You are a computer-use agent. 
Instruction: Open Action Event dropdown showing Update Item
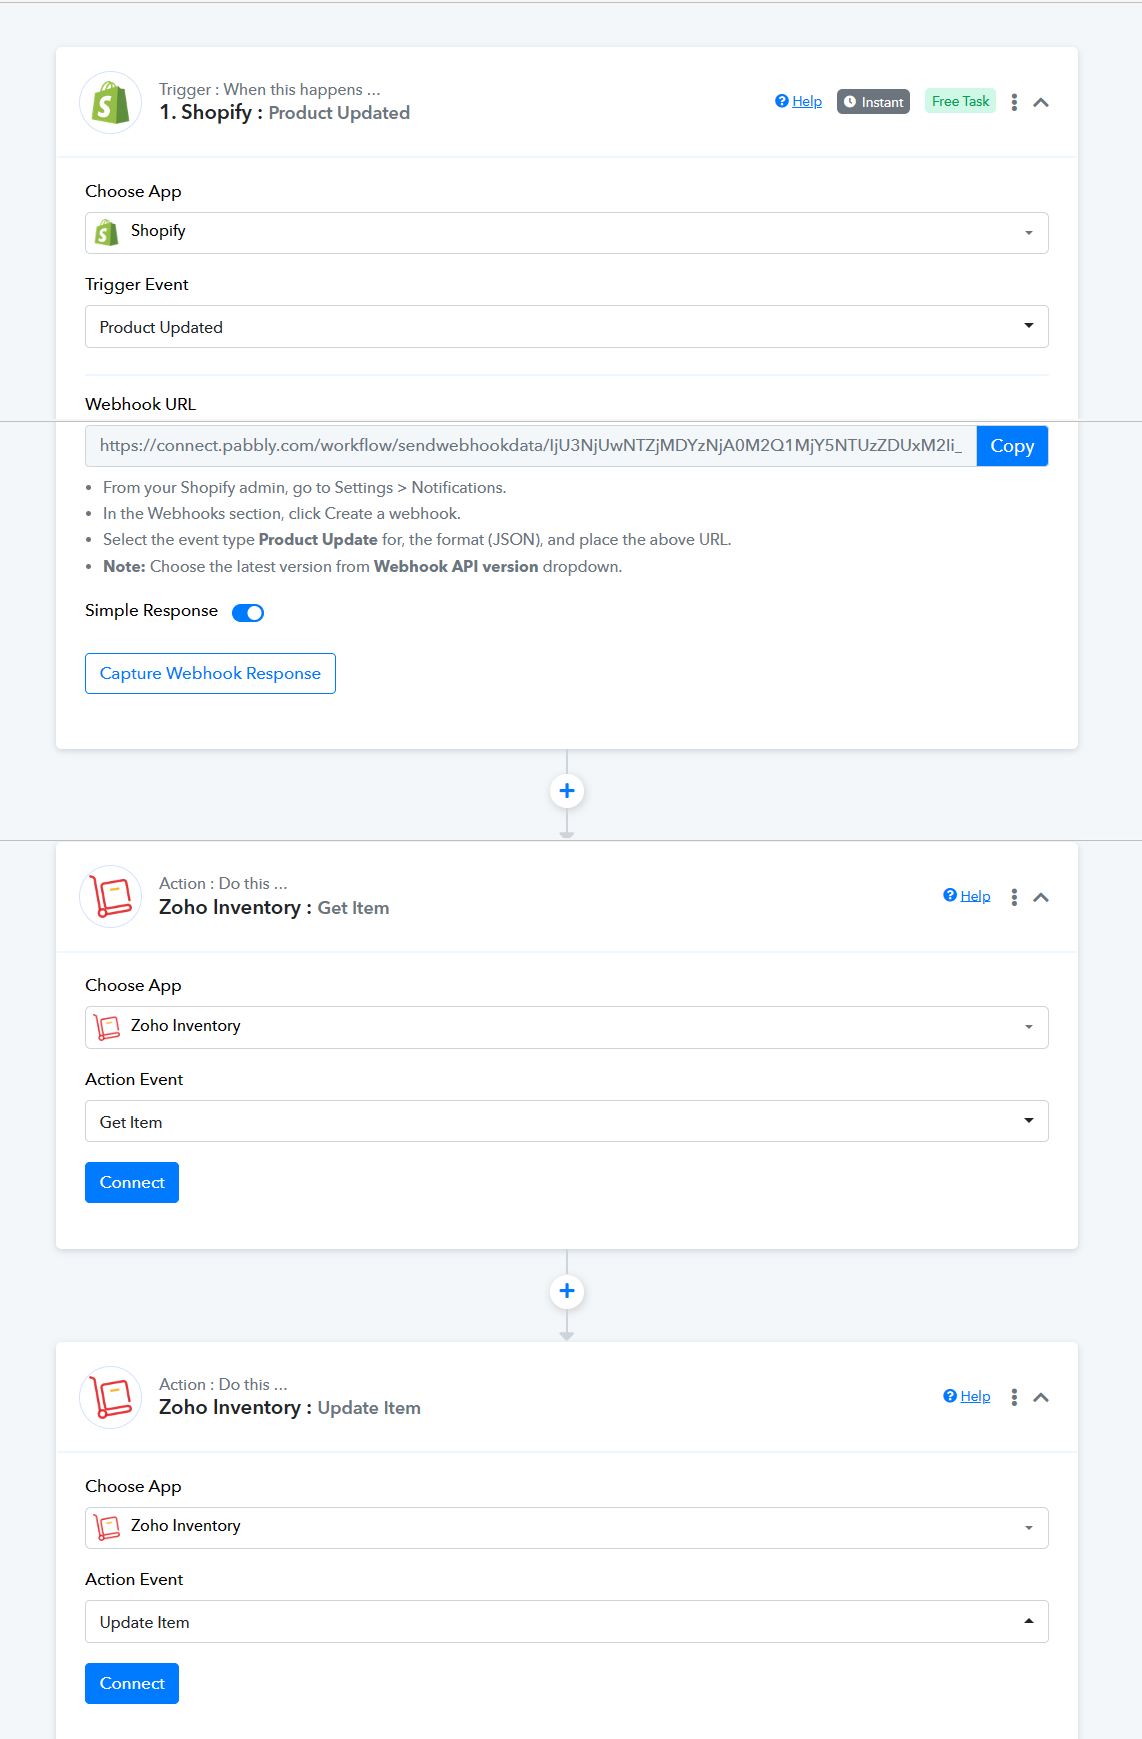coord(567,1621)
